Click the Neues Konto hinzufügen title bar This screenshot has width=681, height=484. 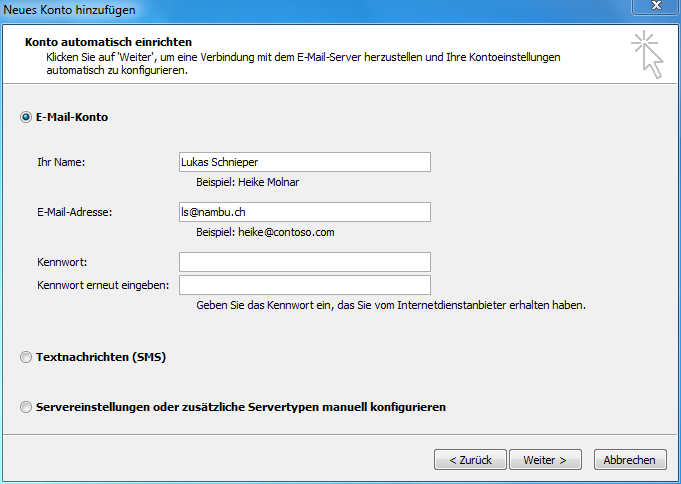point(304,10)
